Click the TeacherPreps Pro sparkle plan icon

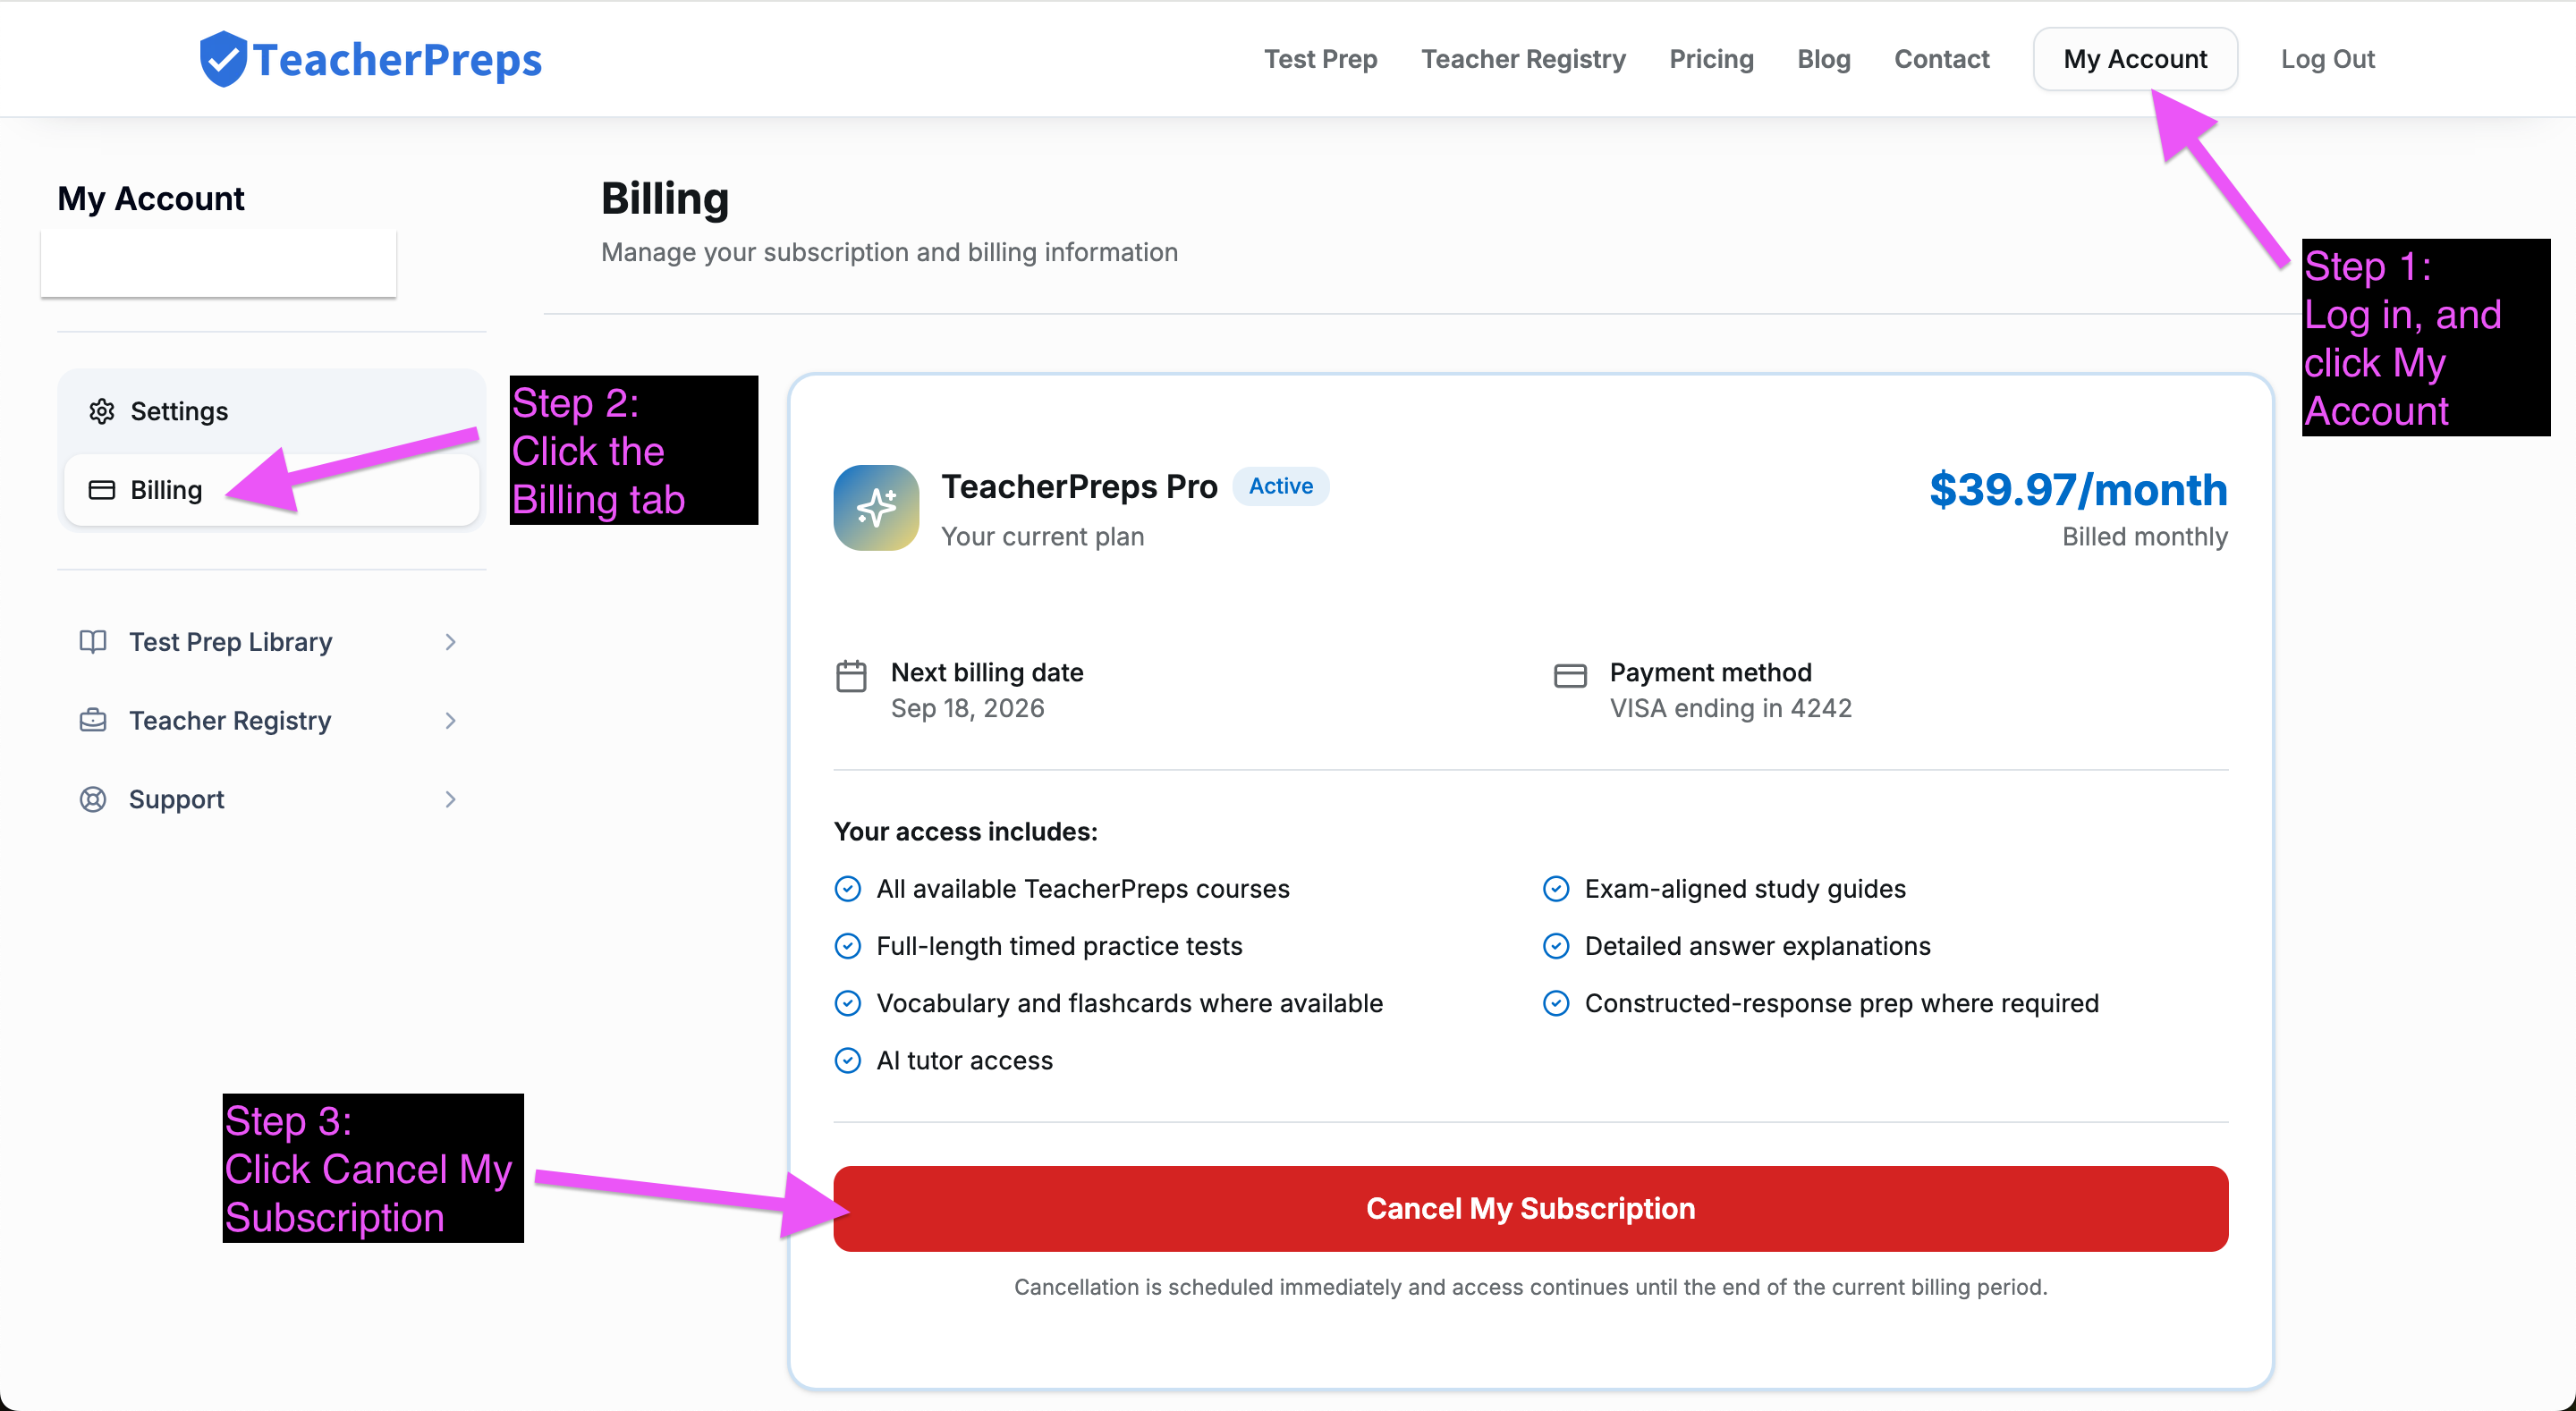876,508
